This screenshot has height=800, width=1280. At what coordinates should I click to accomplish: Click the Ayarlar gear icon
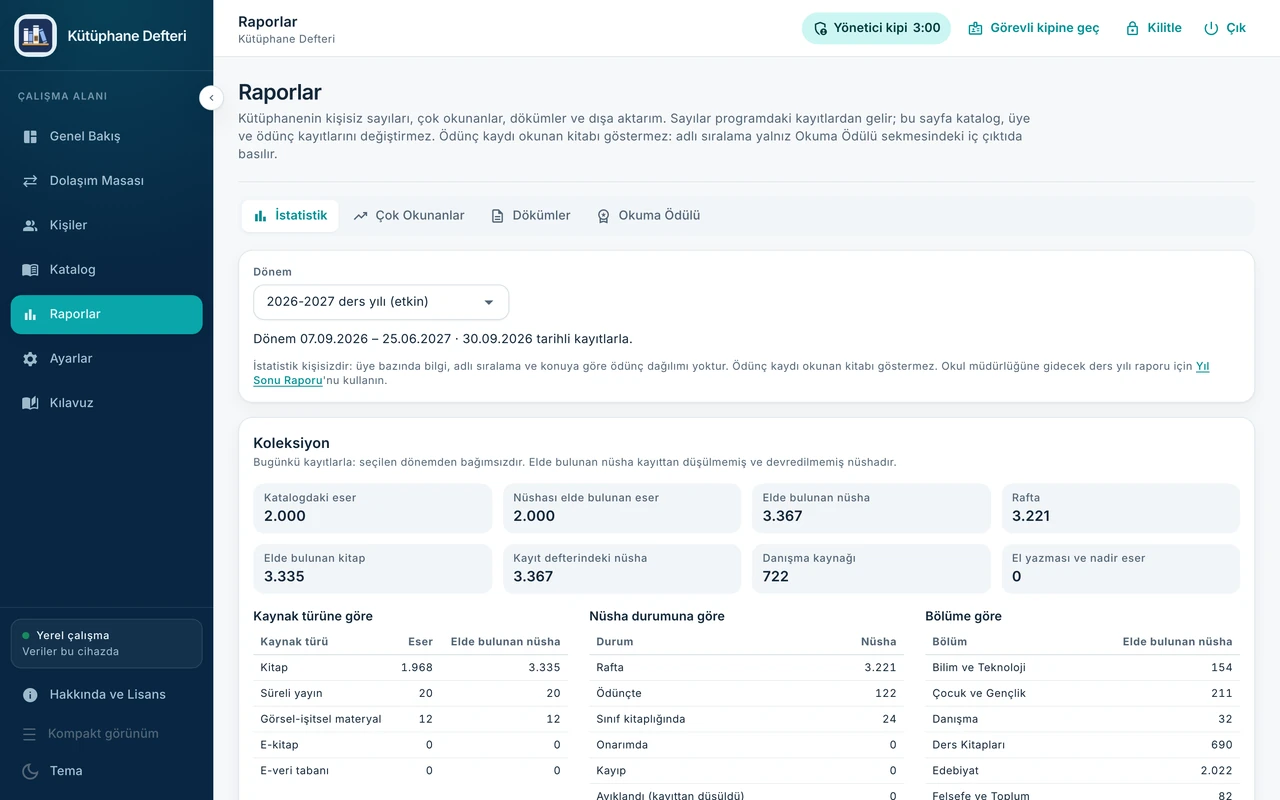[x=30, y=359]
